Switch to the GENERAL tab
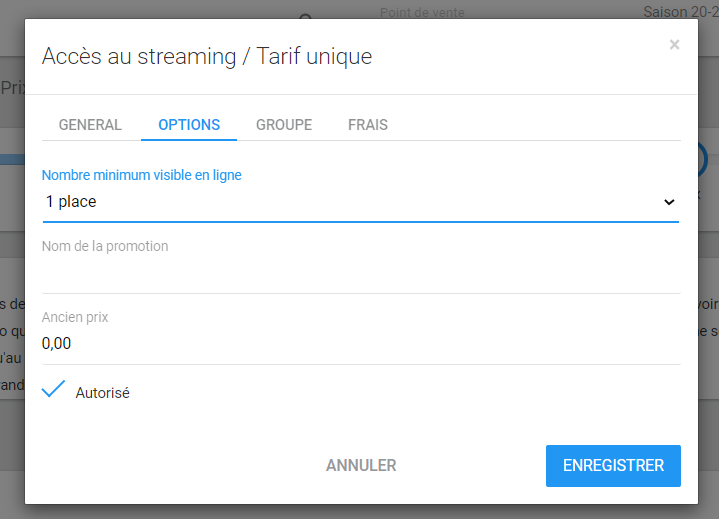This screenshot has height=519, width=719. tap(90, 125)
